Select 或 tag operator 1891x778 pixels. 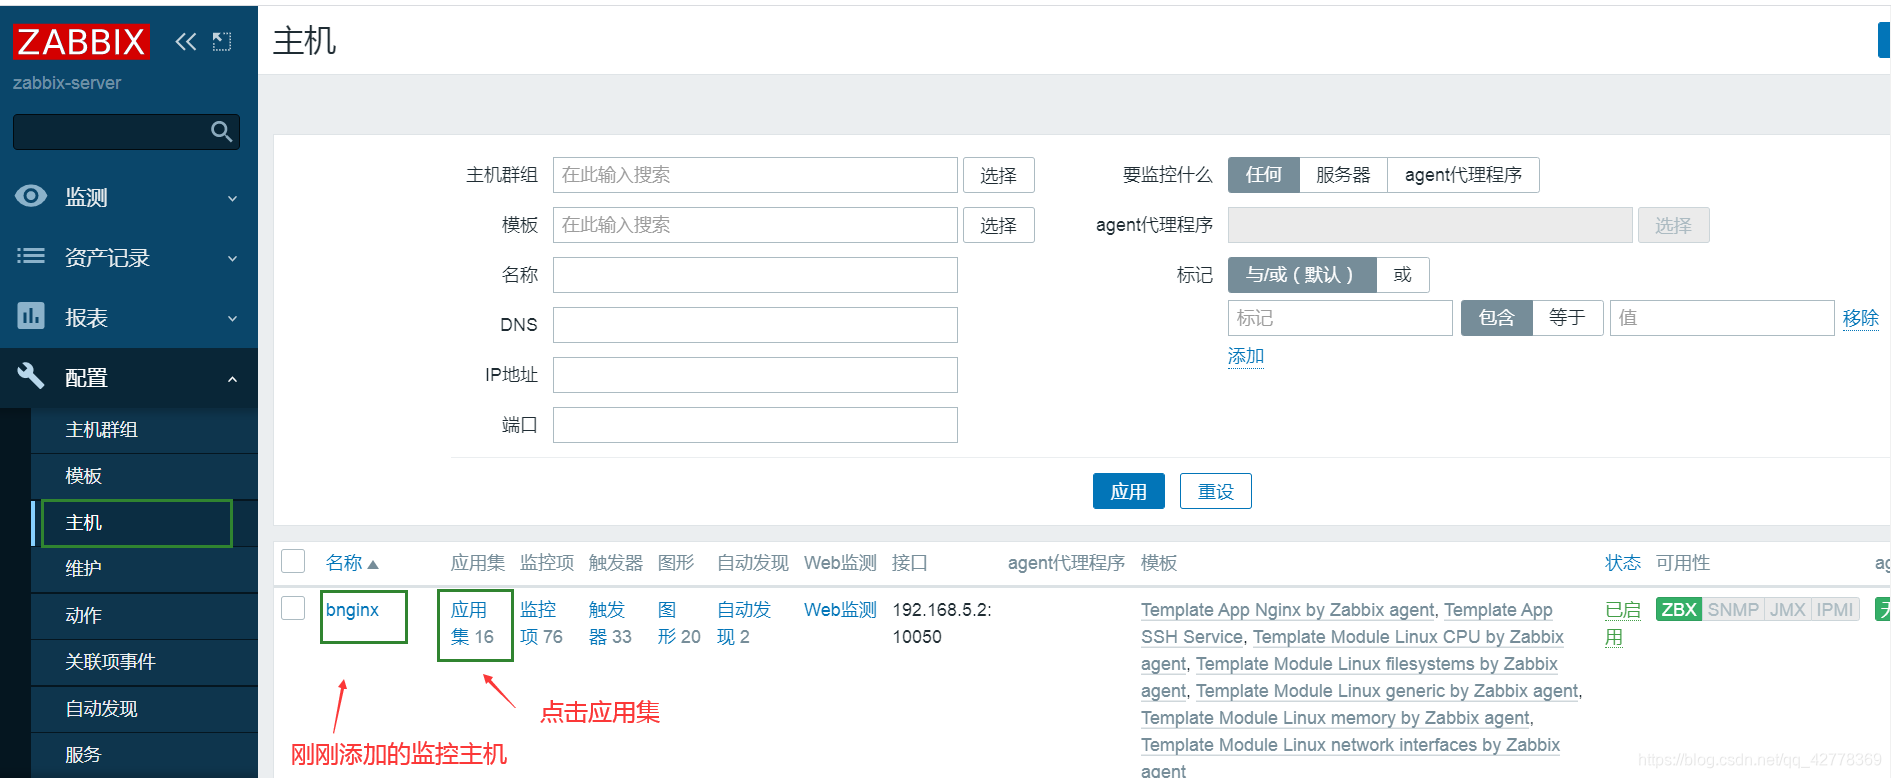1403,275
